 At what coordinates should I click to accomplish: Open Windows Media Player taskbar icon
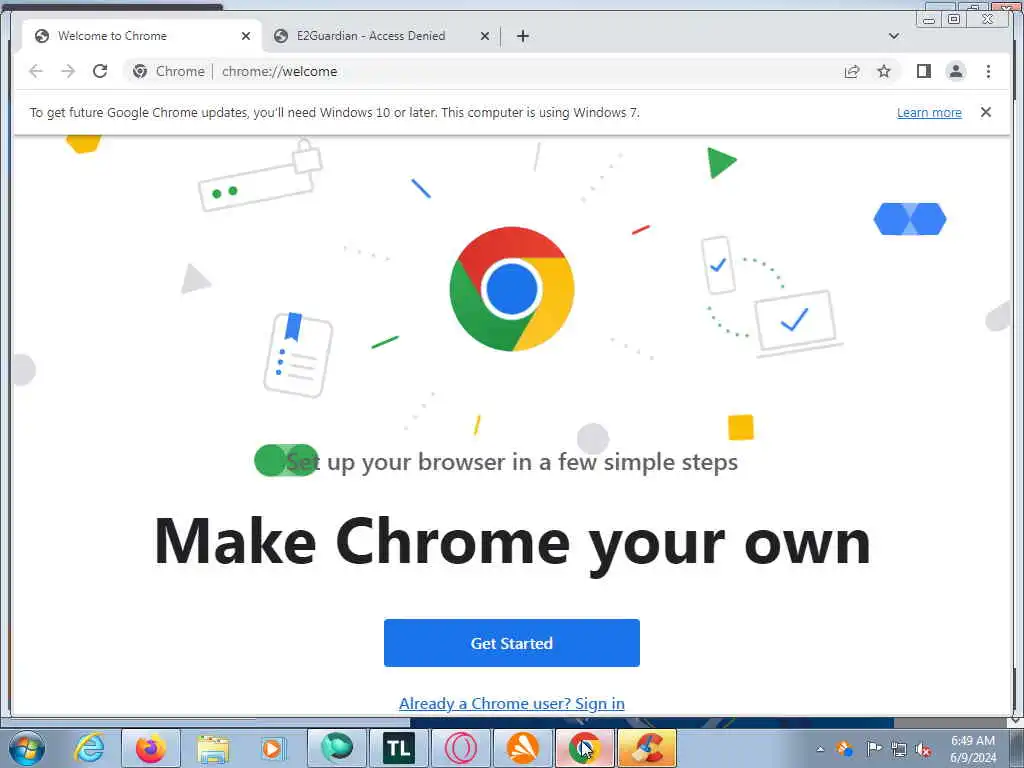273,748
